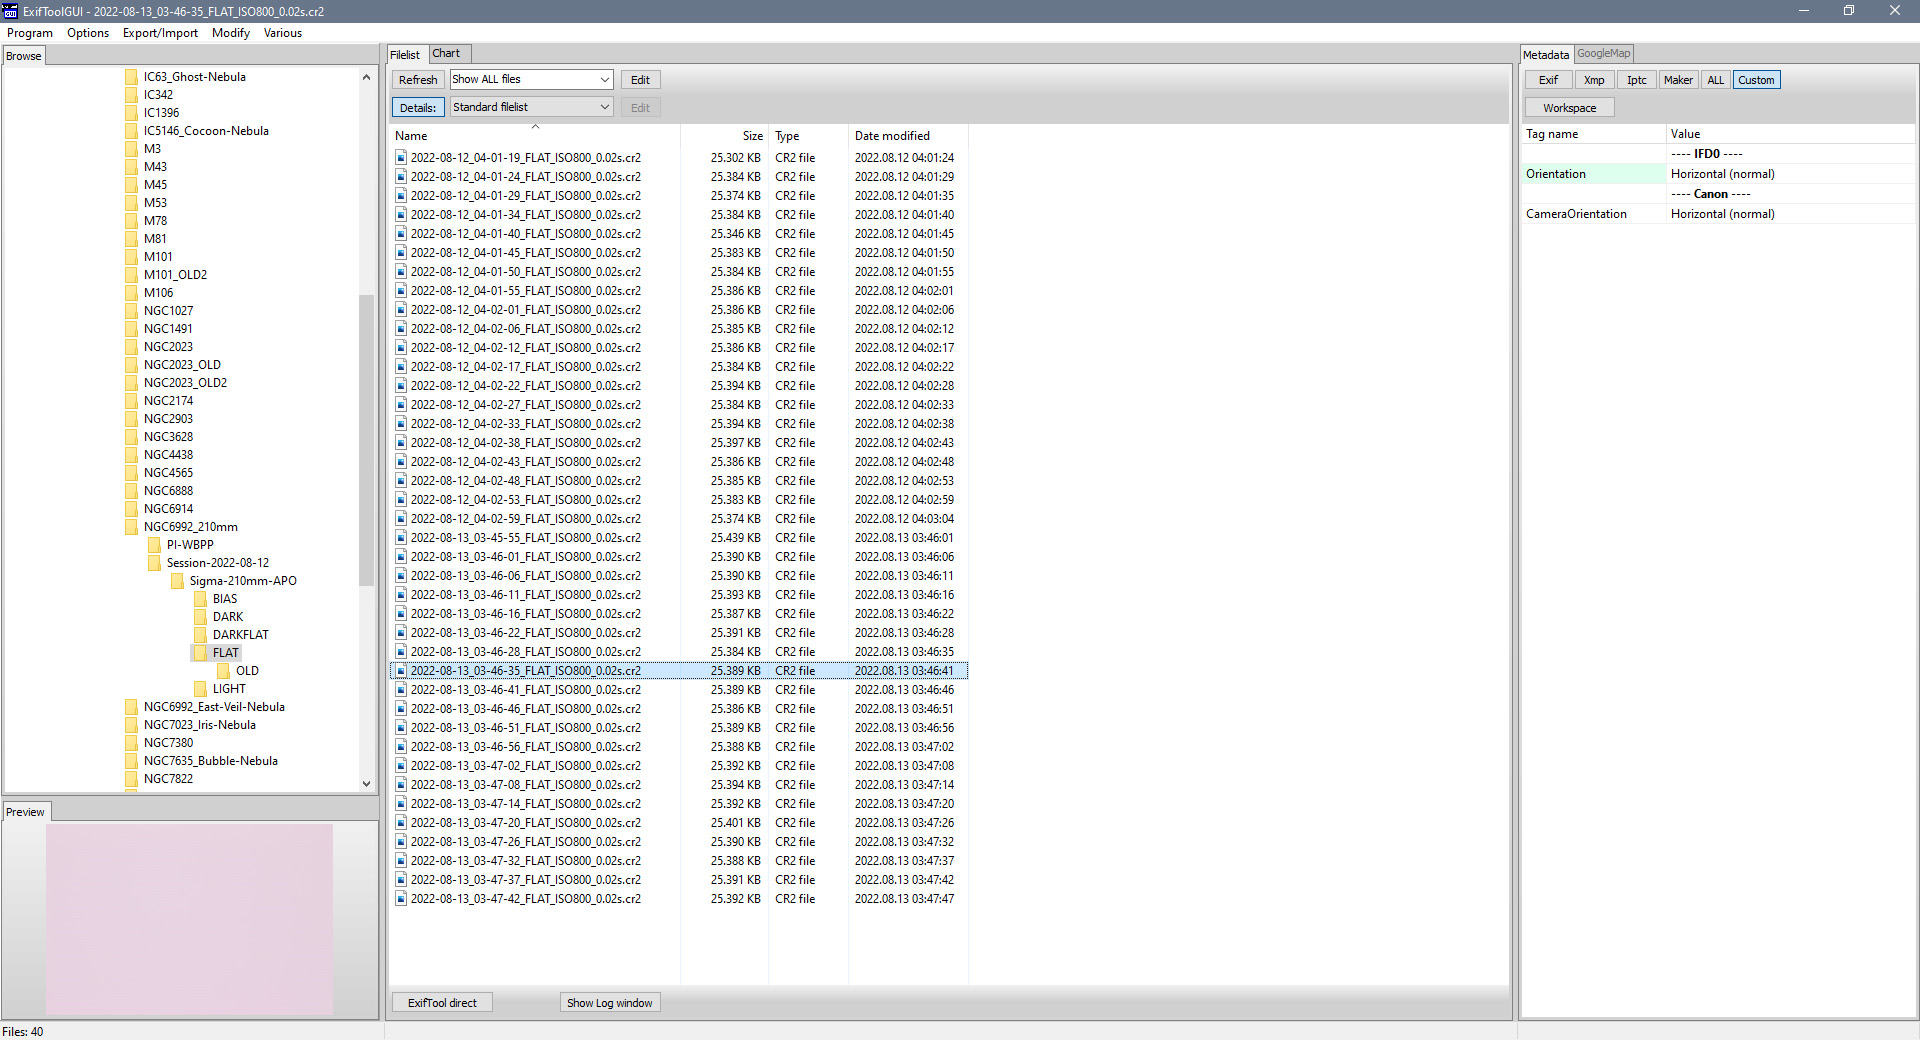The image size is (1920, 1040).
Task: Click the PI-WBPP folder icon
Action: point(154,545)
